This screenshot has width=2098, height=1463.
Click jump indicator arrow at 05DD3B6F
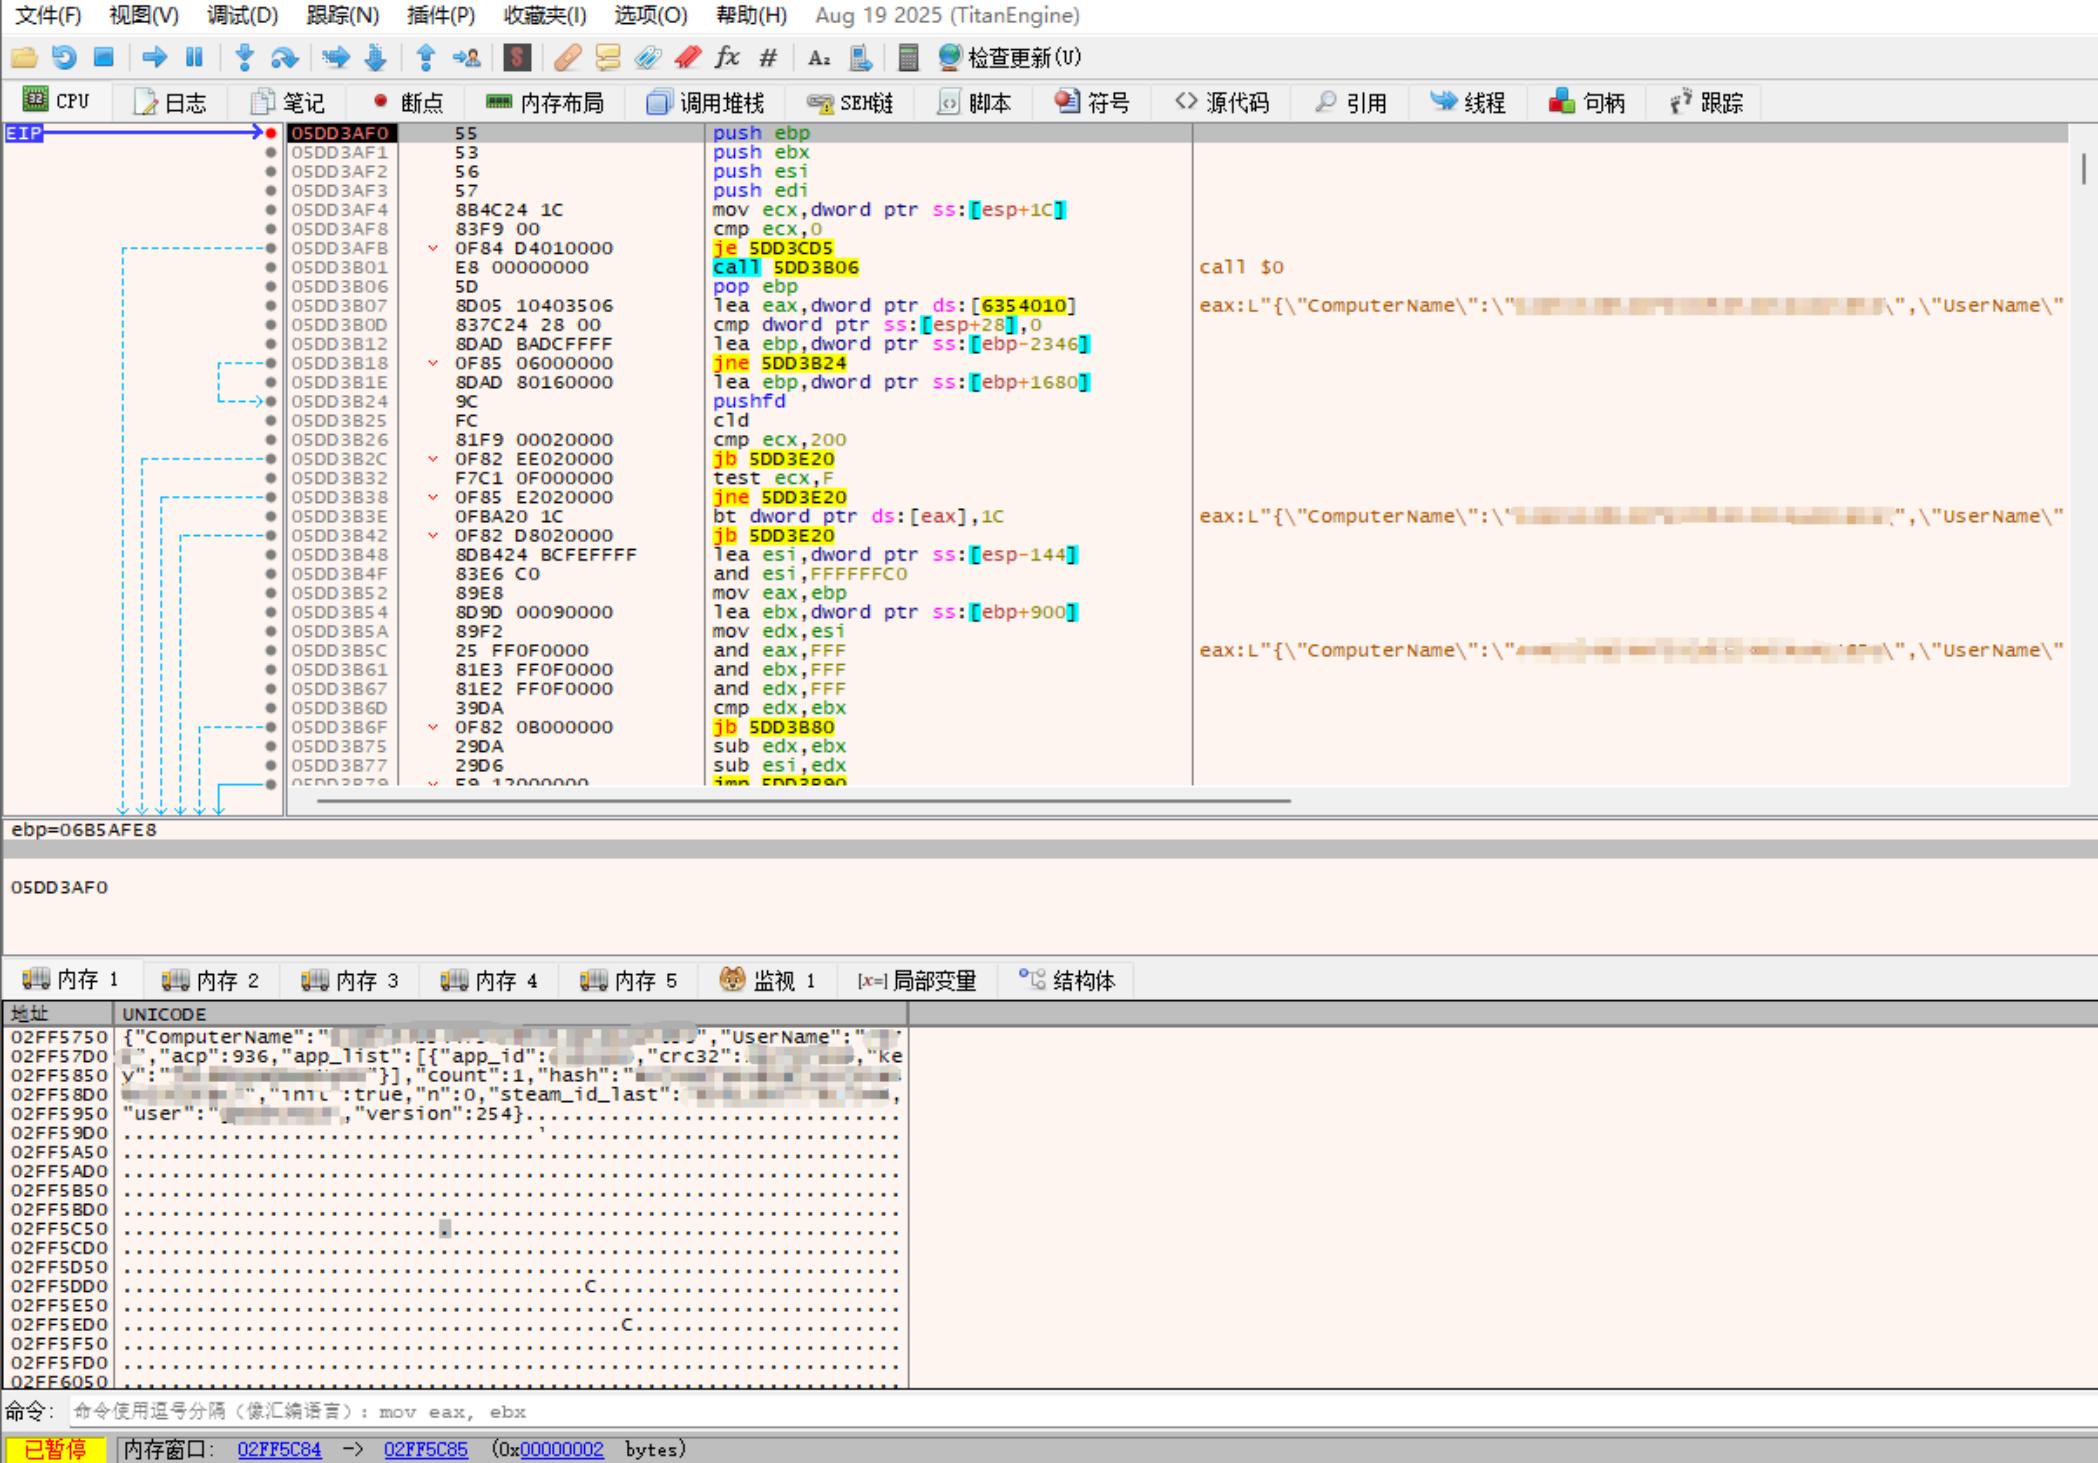[433, 727]
